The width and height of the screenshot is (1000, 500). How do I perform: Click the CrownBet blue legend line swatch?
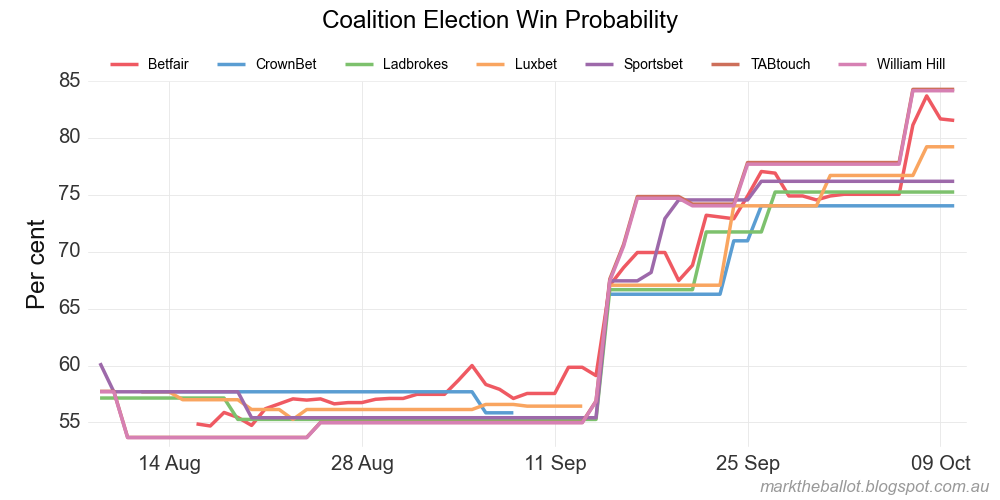coord(232,64)
